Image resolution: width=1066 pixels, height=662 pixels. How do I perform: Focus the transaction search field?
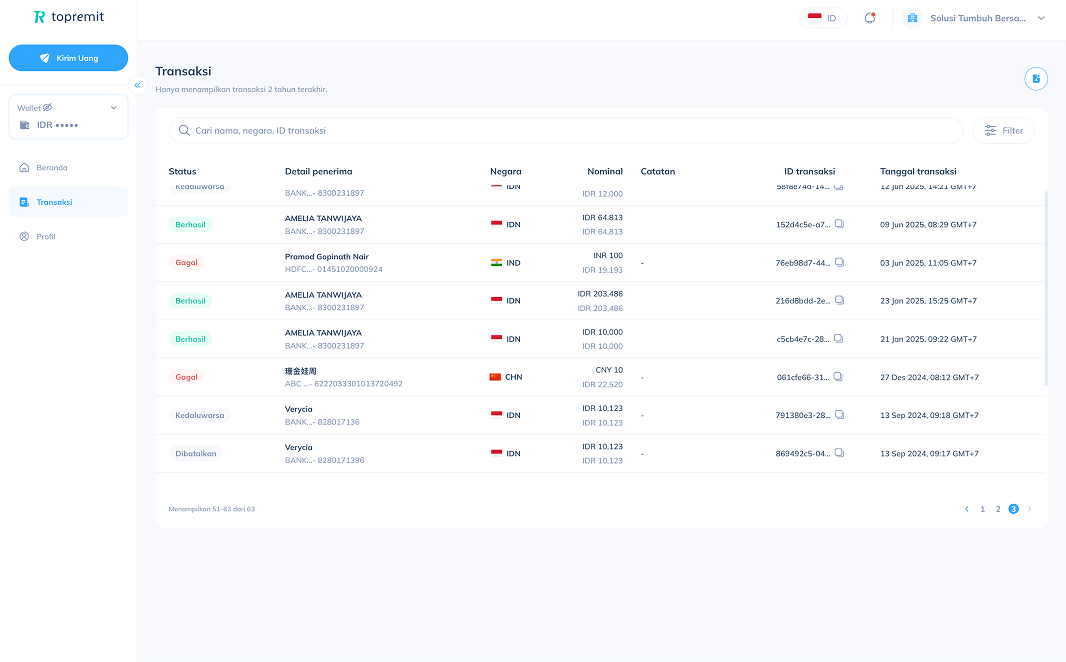point(566,130)
